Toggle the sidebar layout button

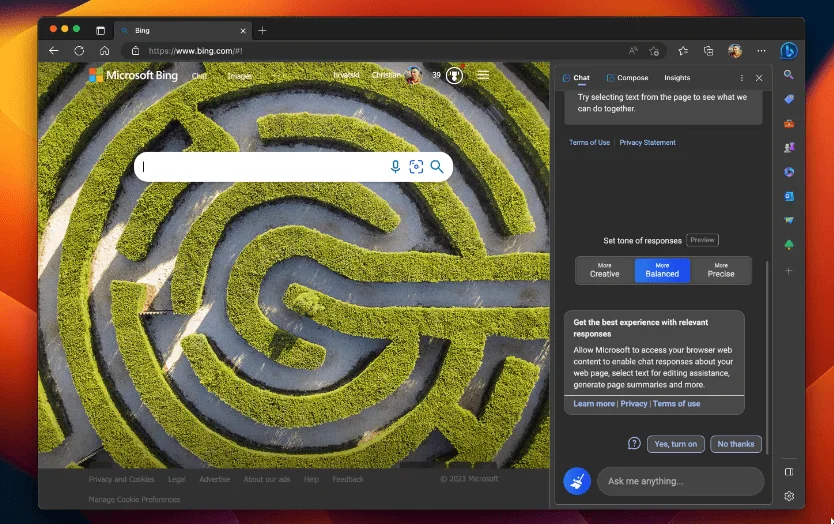(789, 472)
